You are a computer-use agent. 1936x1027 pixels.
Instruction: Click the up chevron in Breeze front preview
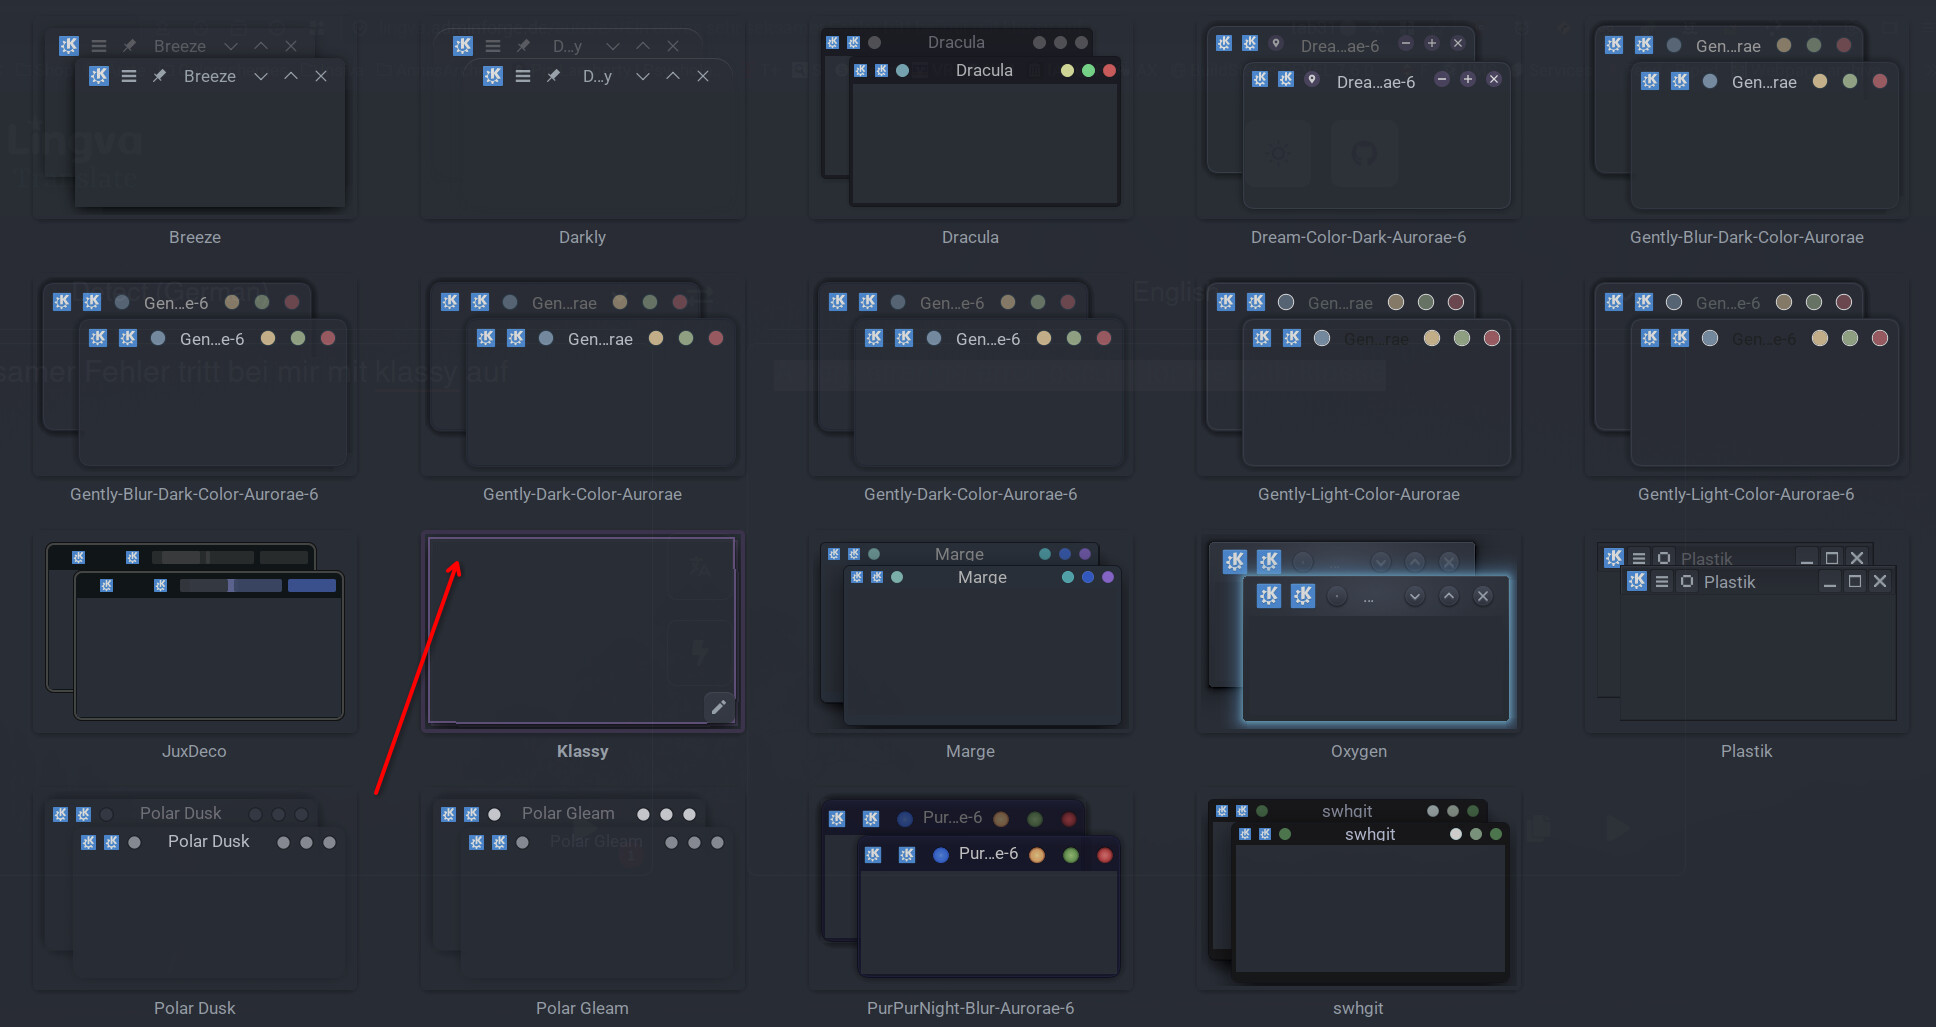tap(291, 76)
